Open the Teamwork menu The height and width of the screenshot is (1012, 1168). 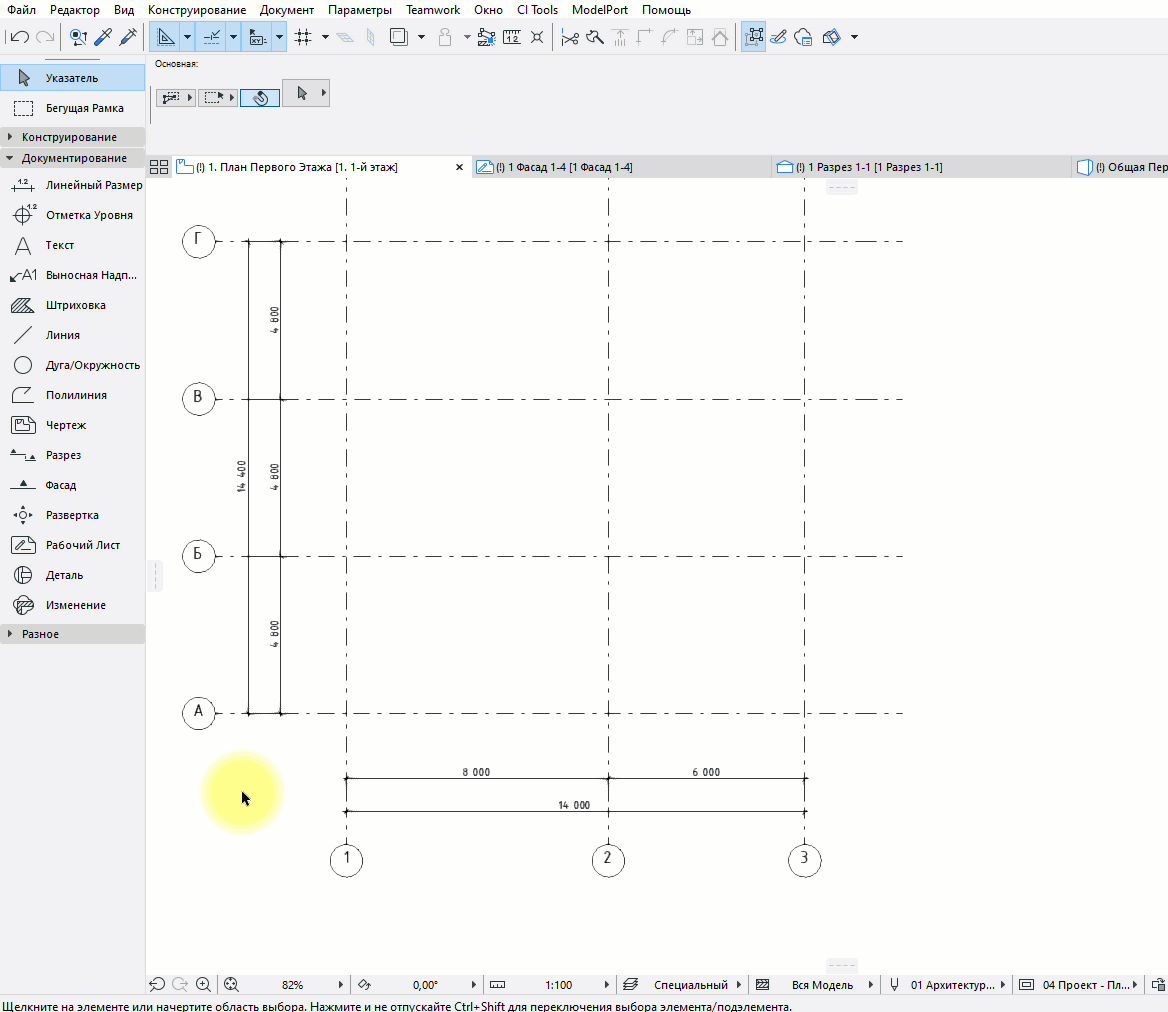click(x=433, y=10)
